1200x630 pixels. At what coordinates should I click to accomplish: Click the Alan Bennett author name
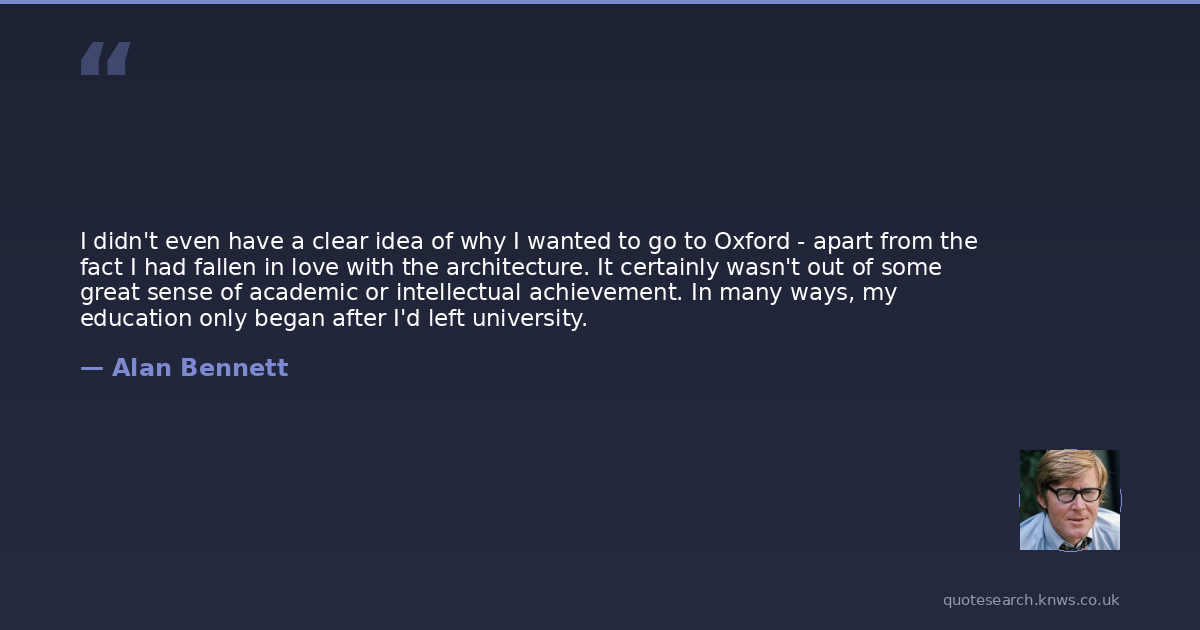[200, 368]
